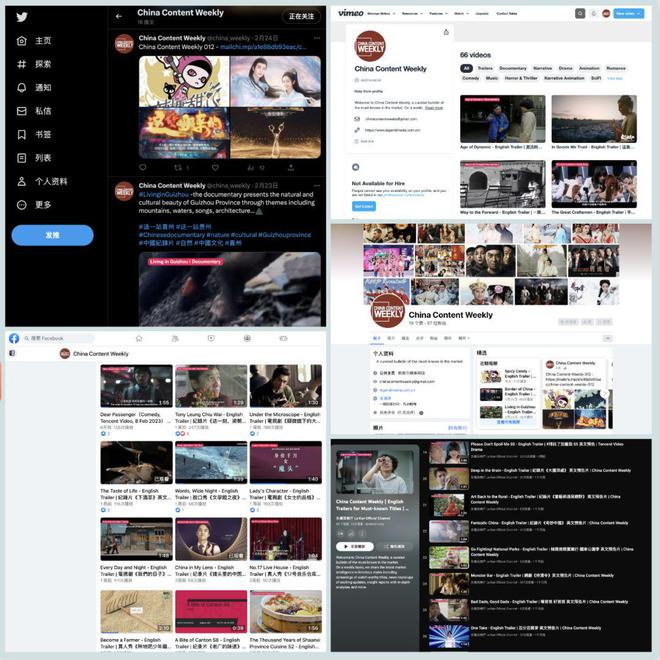660x660 pixels.
Task: Click the Vimeo profile share icon
Action: point(446,32)
